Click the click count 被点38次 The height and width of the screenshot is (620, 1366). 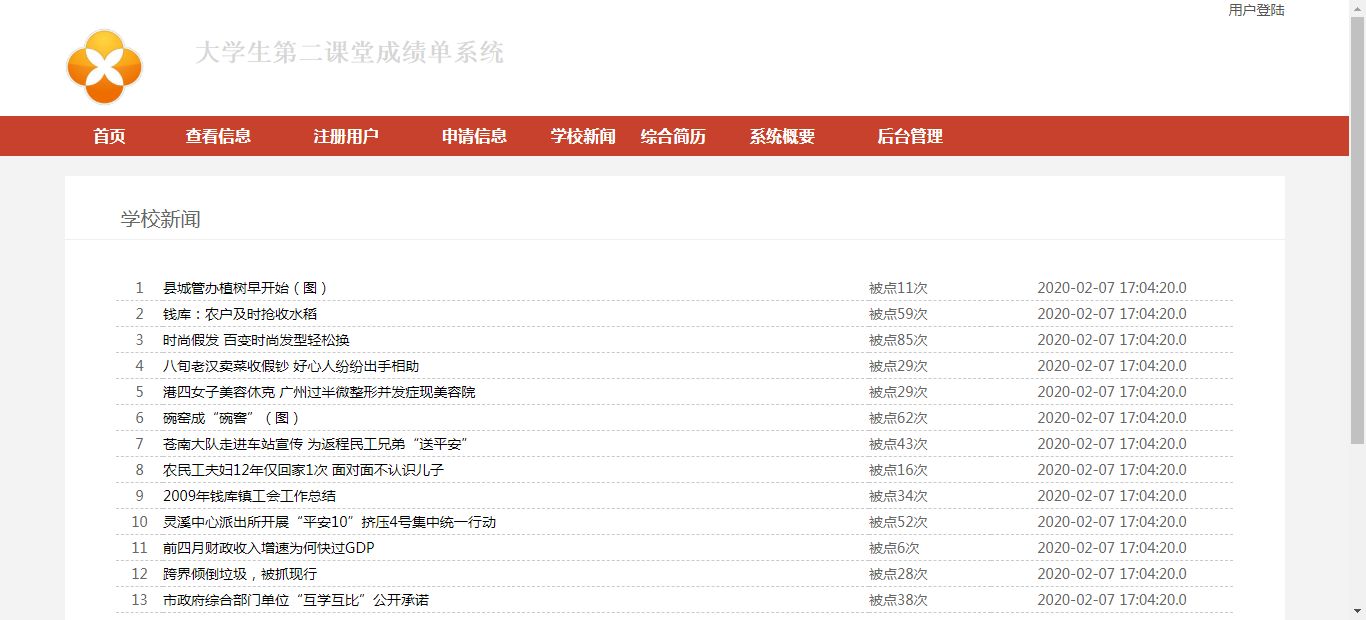[x=898, y=600]
